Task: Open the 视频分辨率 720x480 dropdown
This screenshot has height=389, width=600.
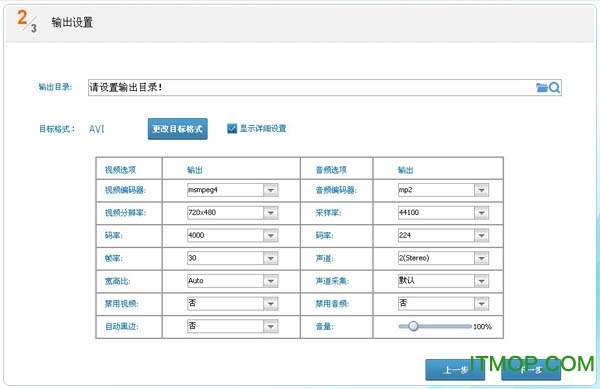Action: tap(232, 213)
